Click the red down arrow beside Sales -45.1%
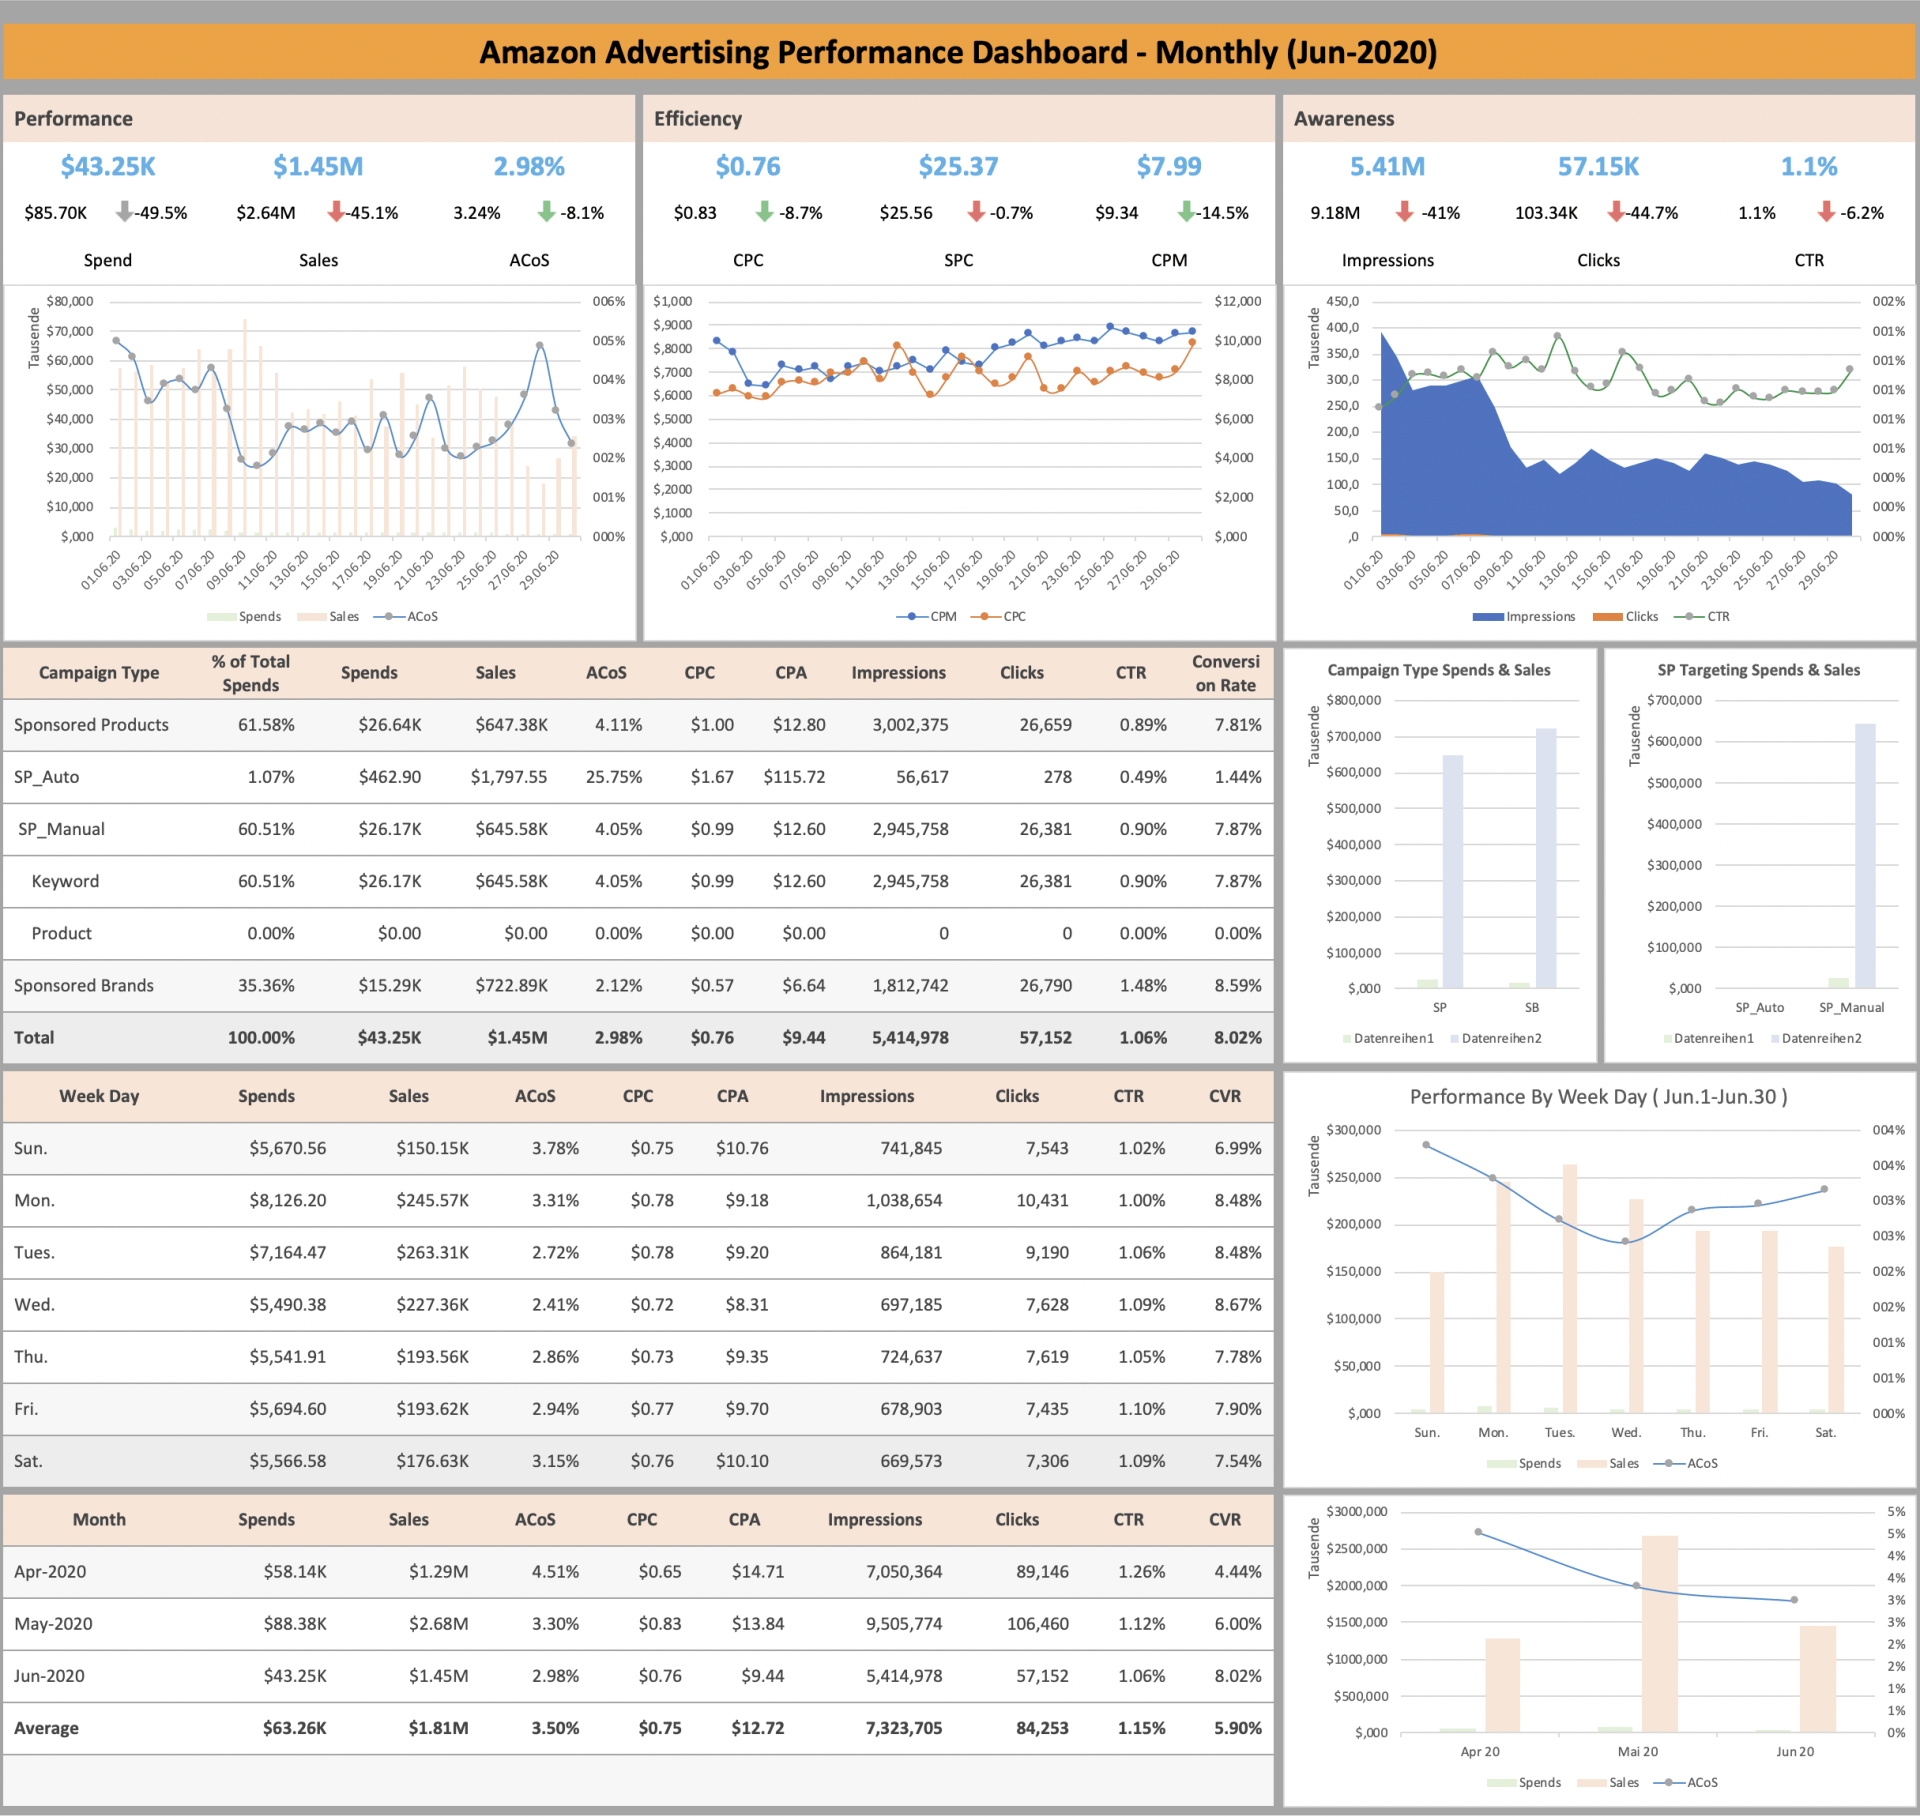This screenshot has width=1920, height=1817. (x=336, y=212)
